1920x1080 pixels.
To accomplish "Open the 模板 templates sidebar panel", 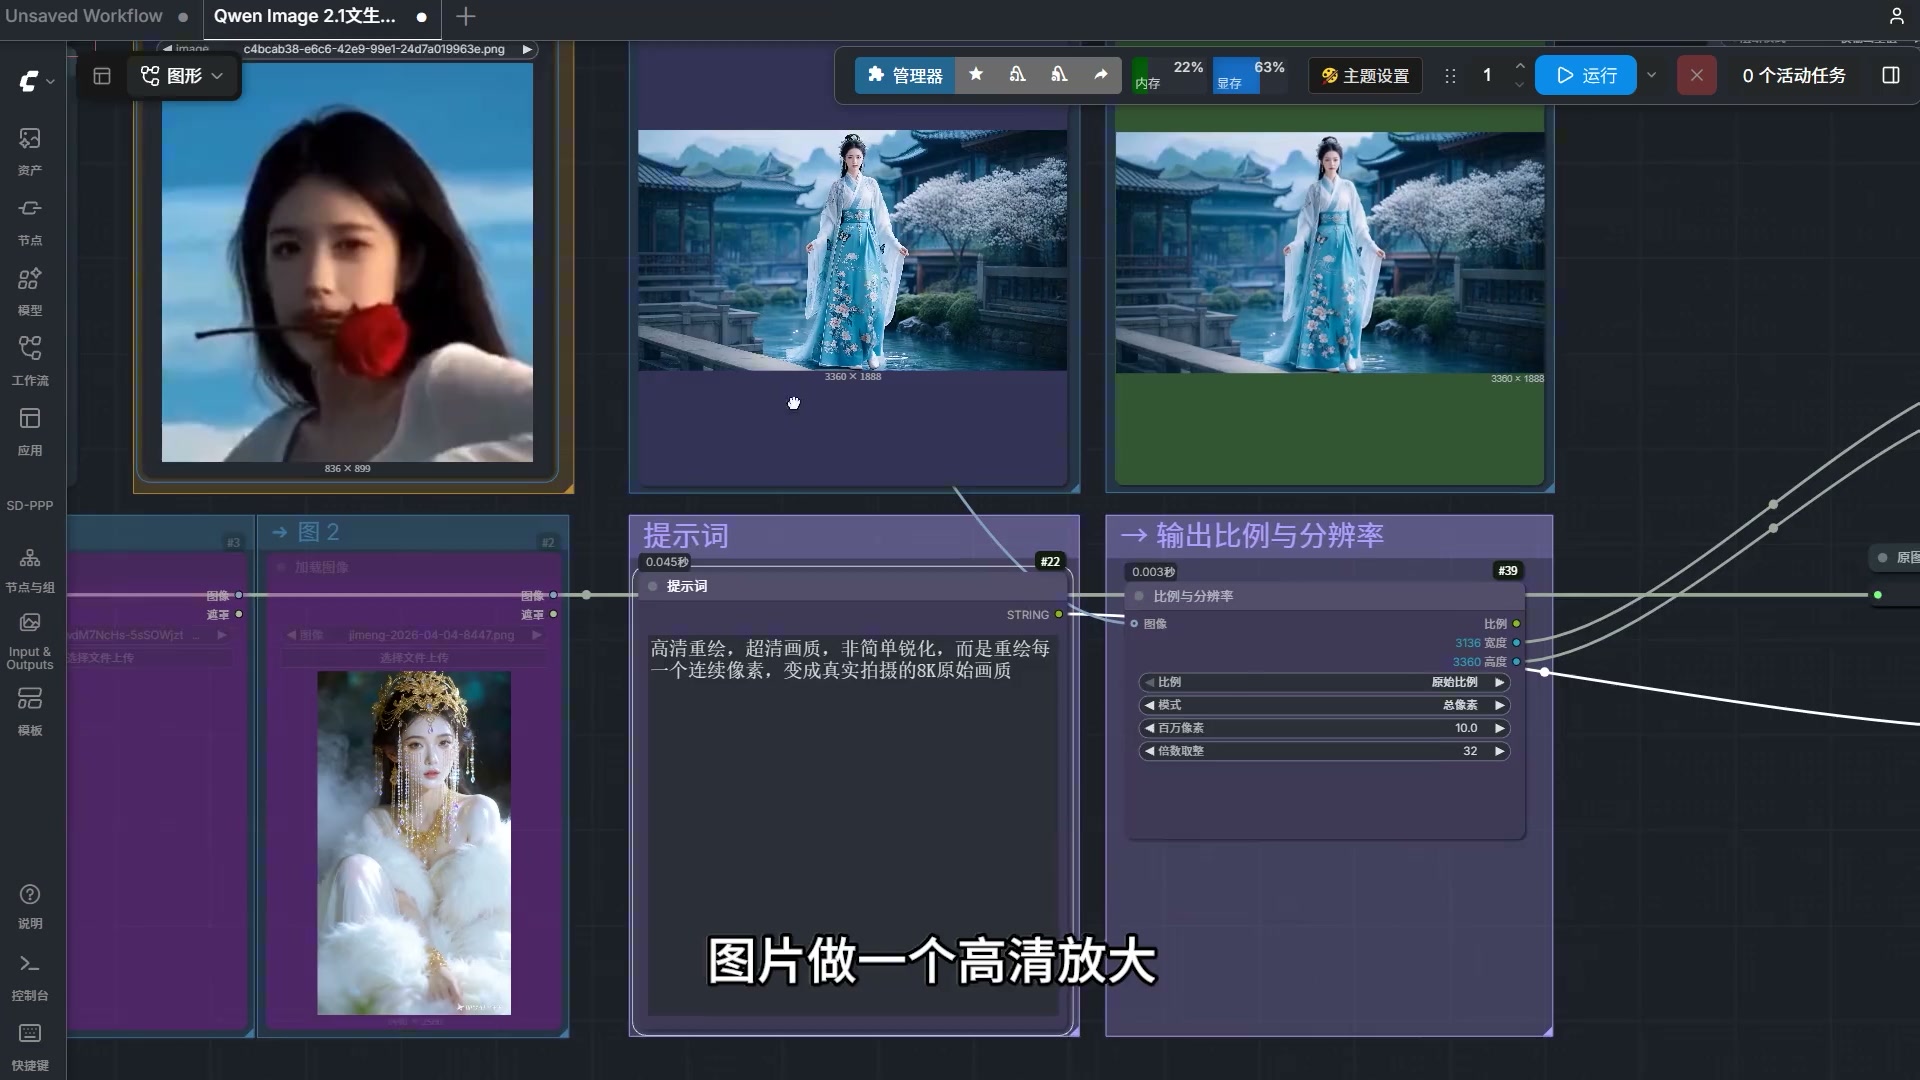I will pyautogui.click(x=30, y=711).
